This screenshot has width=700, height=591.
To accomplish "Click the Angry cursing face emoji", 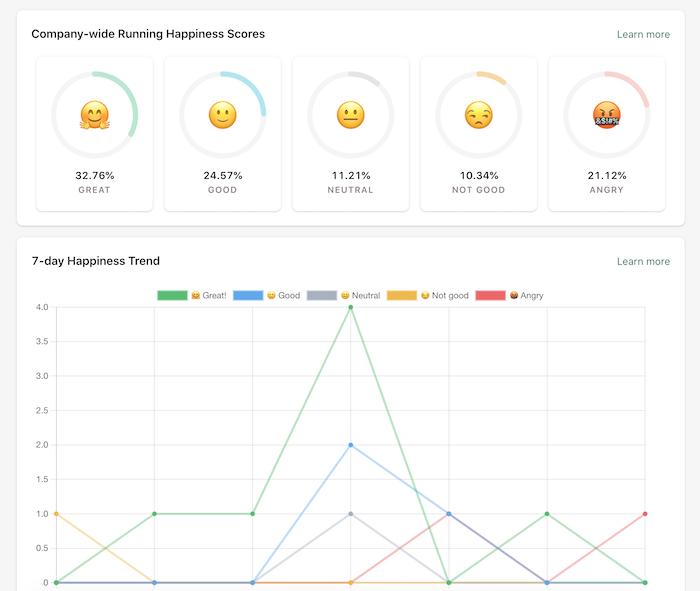I will (x=607, y=115).
